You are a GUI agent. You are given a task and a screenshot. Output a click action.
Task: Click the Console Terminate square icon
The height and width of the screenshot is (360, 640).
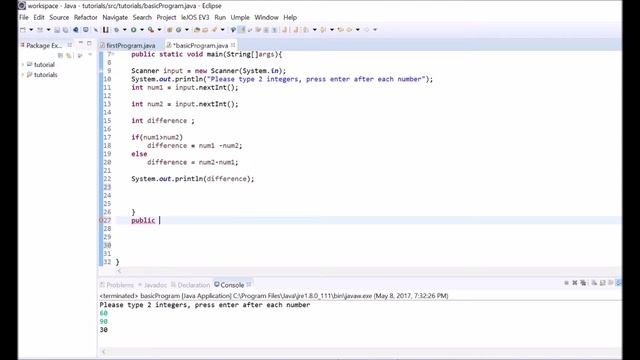(x=566, y=283)
